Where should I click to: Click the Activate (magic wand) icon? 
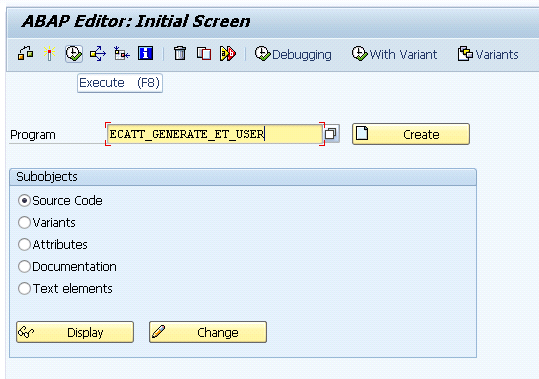[x=49, y=54]
